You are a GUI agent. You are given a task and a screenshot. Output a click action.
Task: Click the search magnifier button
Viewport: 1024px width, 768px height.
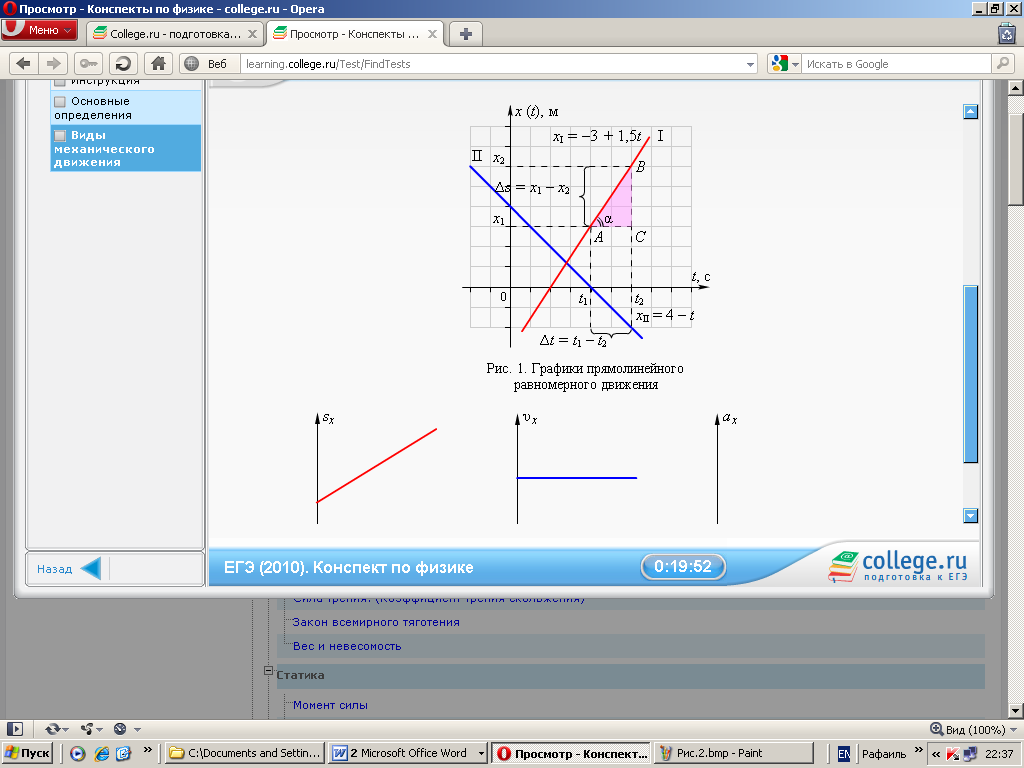pos(1002,63)
